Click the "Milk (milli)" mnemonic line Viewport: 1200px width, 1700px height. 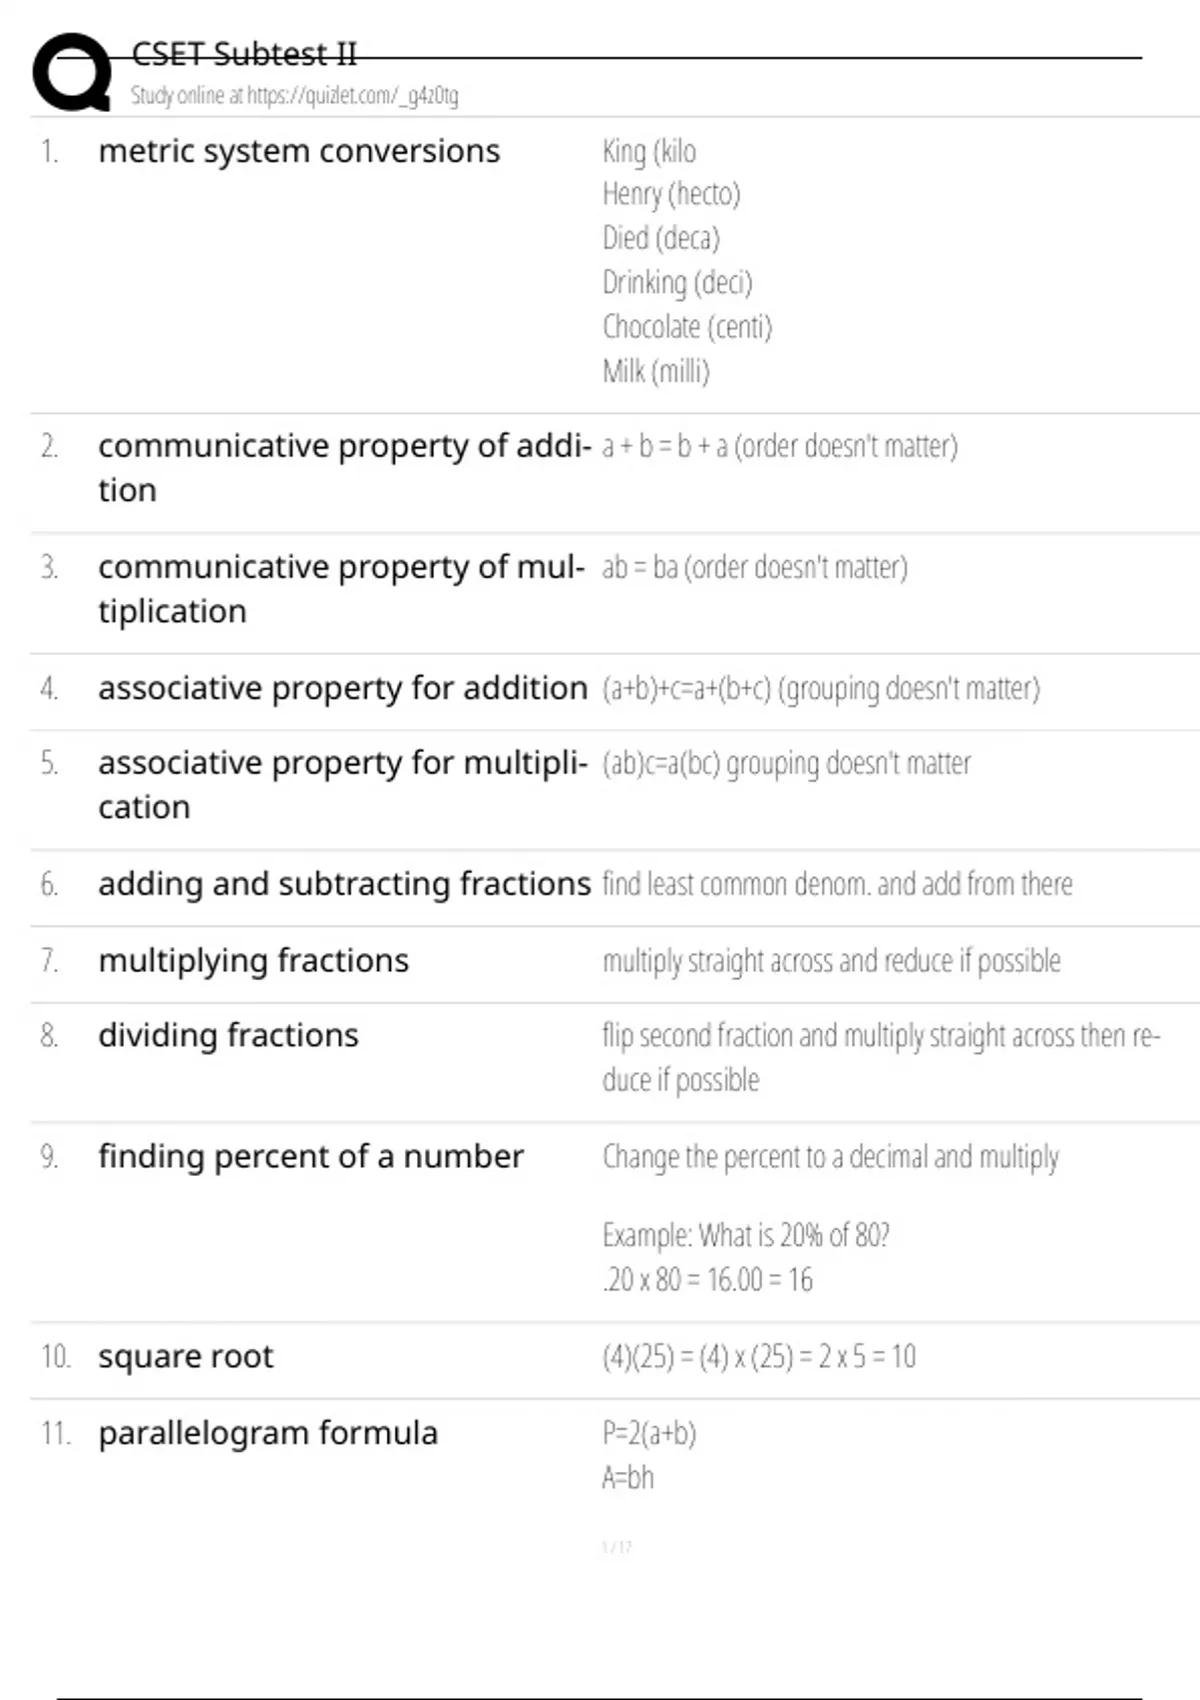tap(656, 372)
